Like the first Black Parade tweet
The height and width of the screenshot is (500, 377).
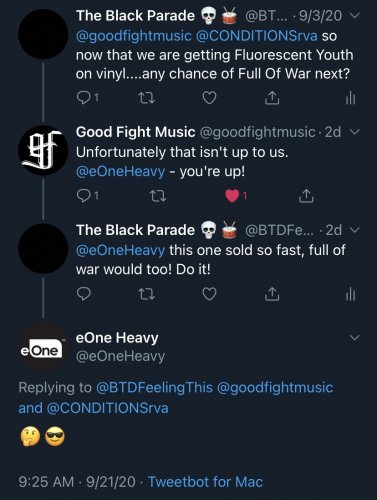(x=210, y=98)
